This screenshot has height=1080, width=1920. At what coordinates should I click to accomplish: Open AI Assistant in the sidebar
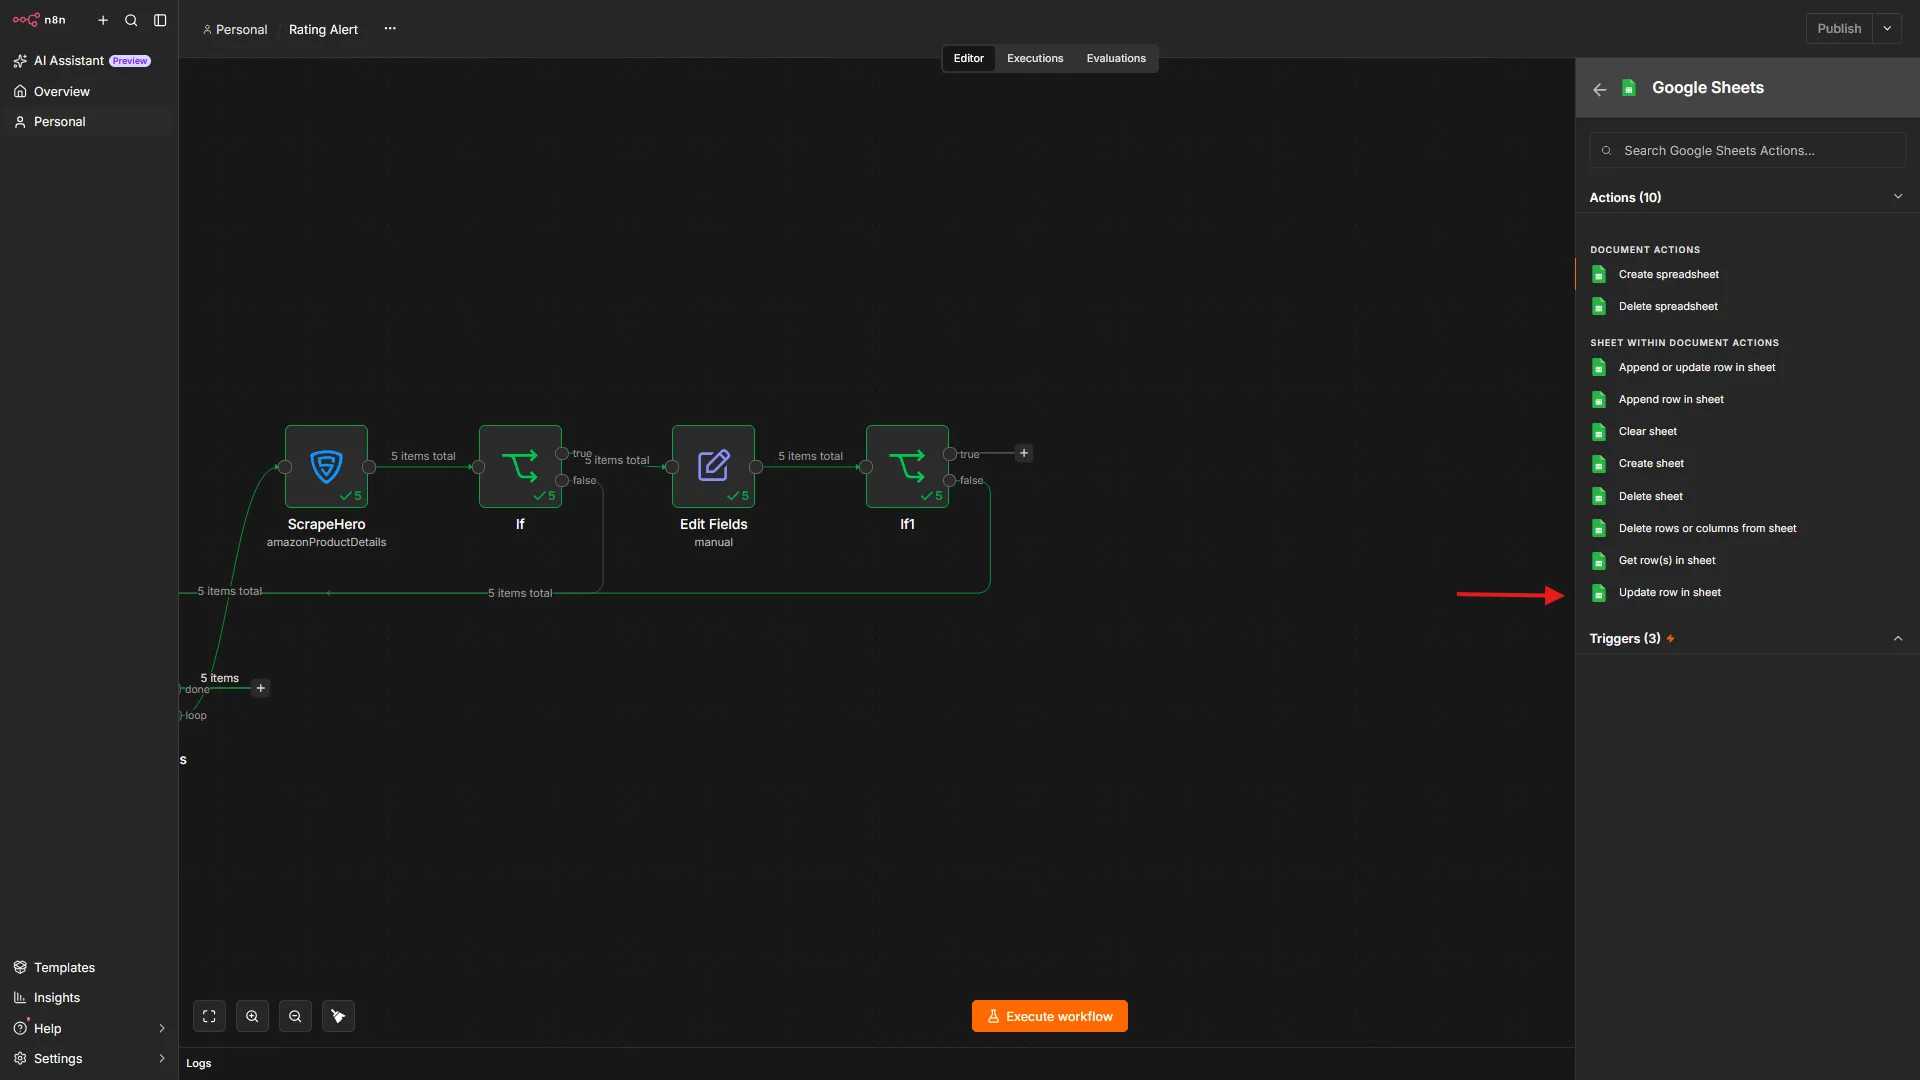pos(89,61)
